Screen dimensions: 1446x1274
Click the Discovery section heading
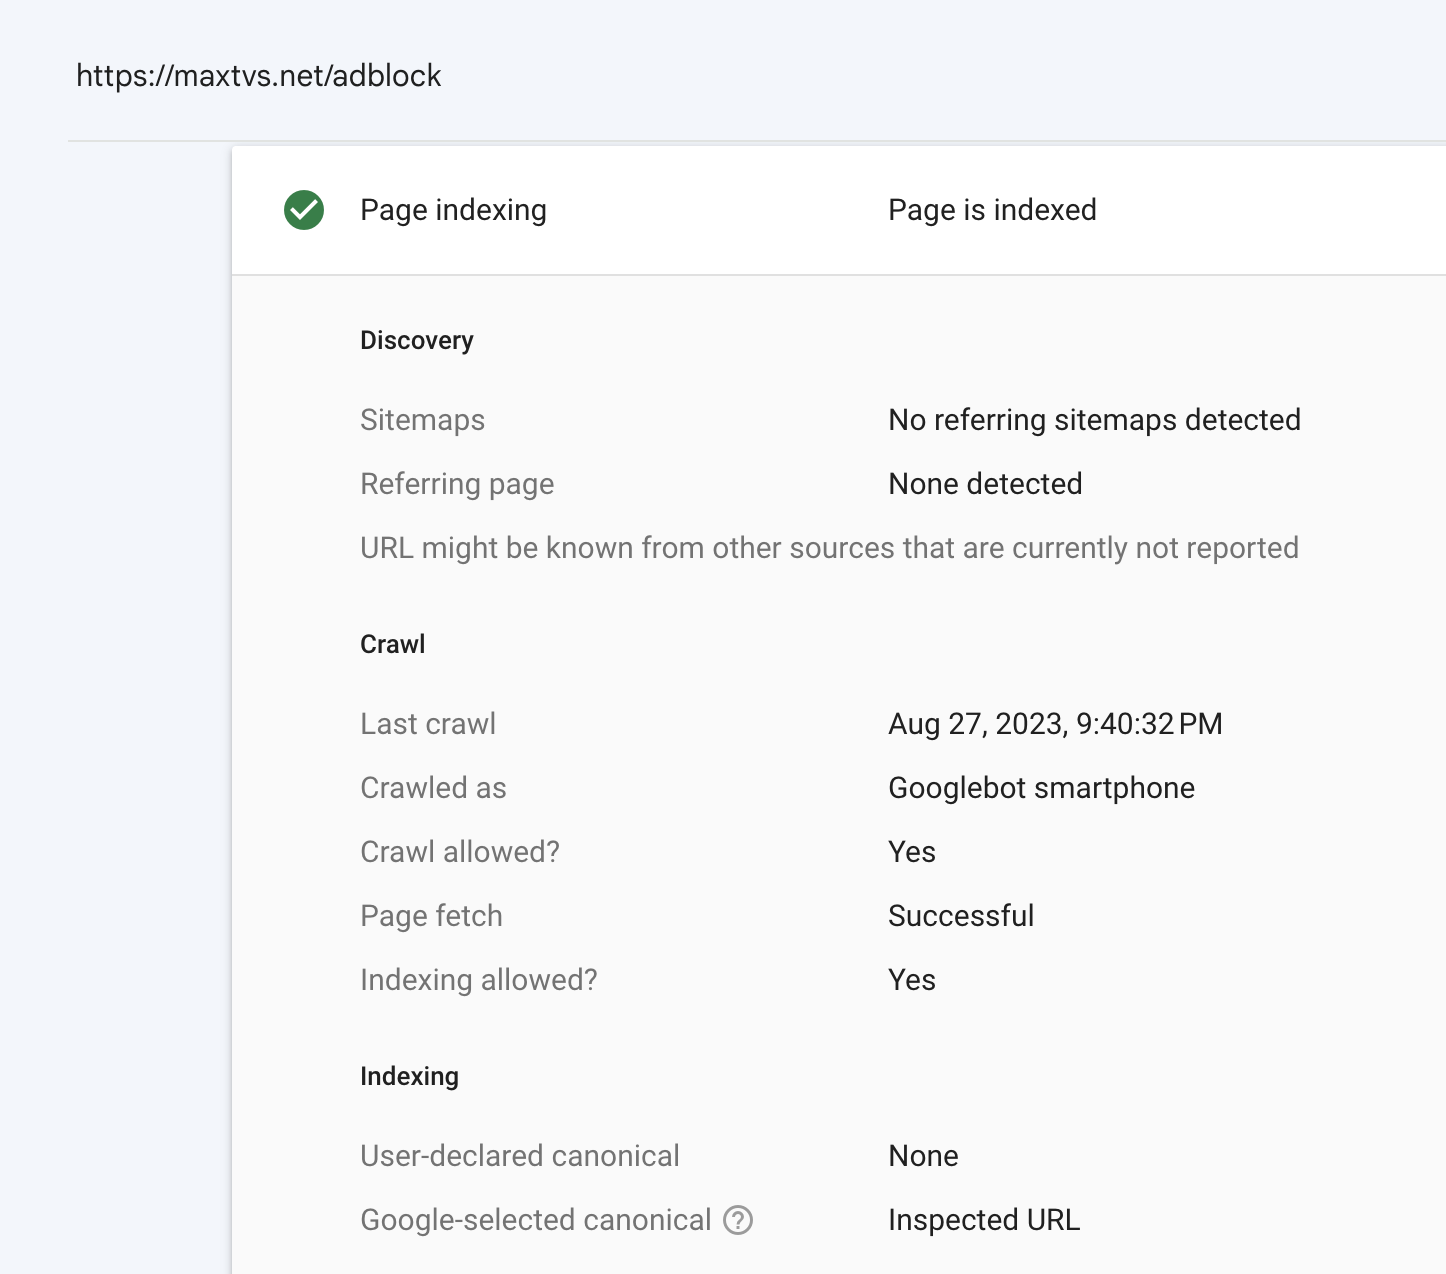coord(416,340)
